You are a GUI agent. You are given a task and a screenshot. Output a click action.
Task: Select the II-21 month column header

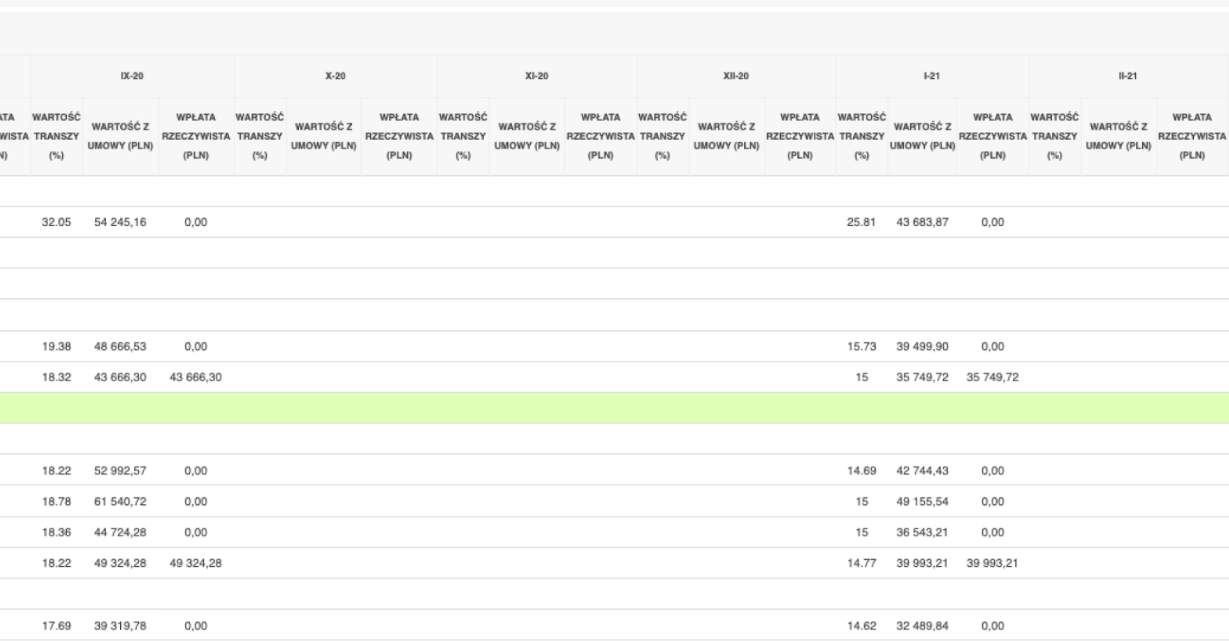[1128, 76]
